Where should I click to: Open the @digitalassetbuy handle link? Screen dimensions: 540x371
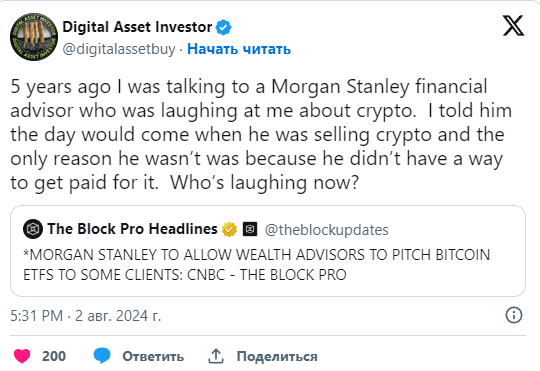119,49
